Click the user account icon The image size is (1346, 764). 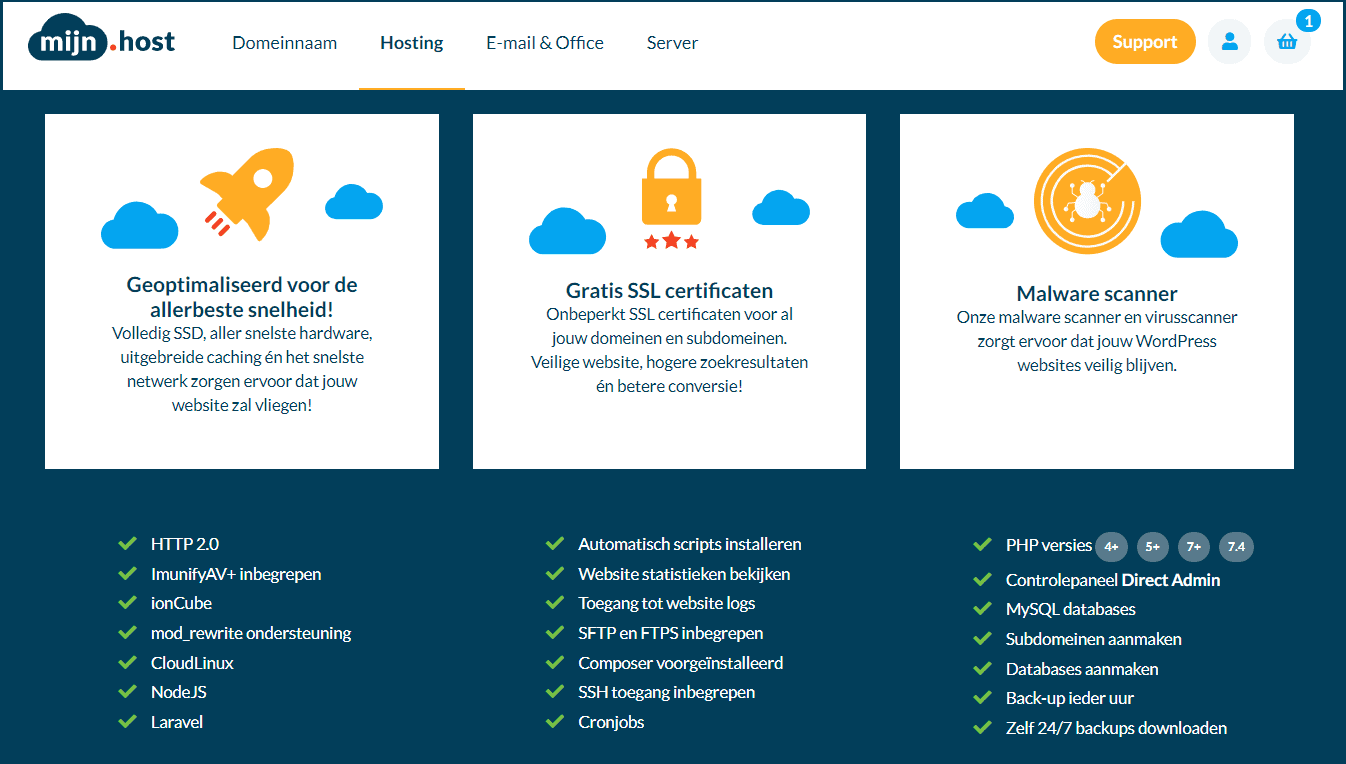[x=1229, y=41]
